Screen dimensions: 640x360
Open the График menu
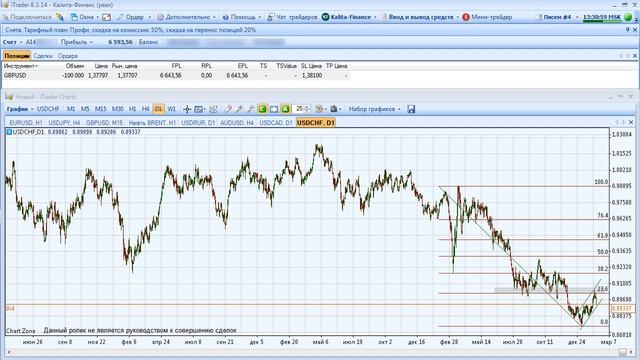point(20,109)
